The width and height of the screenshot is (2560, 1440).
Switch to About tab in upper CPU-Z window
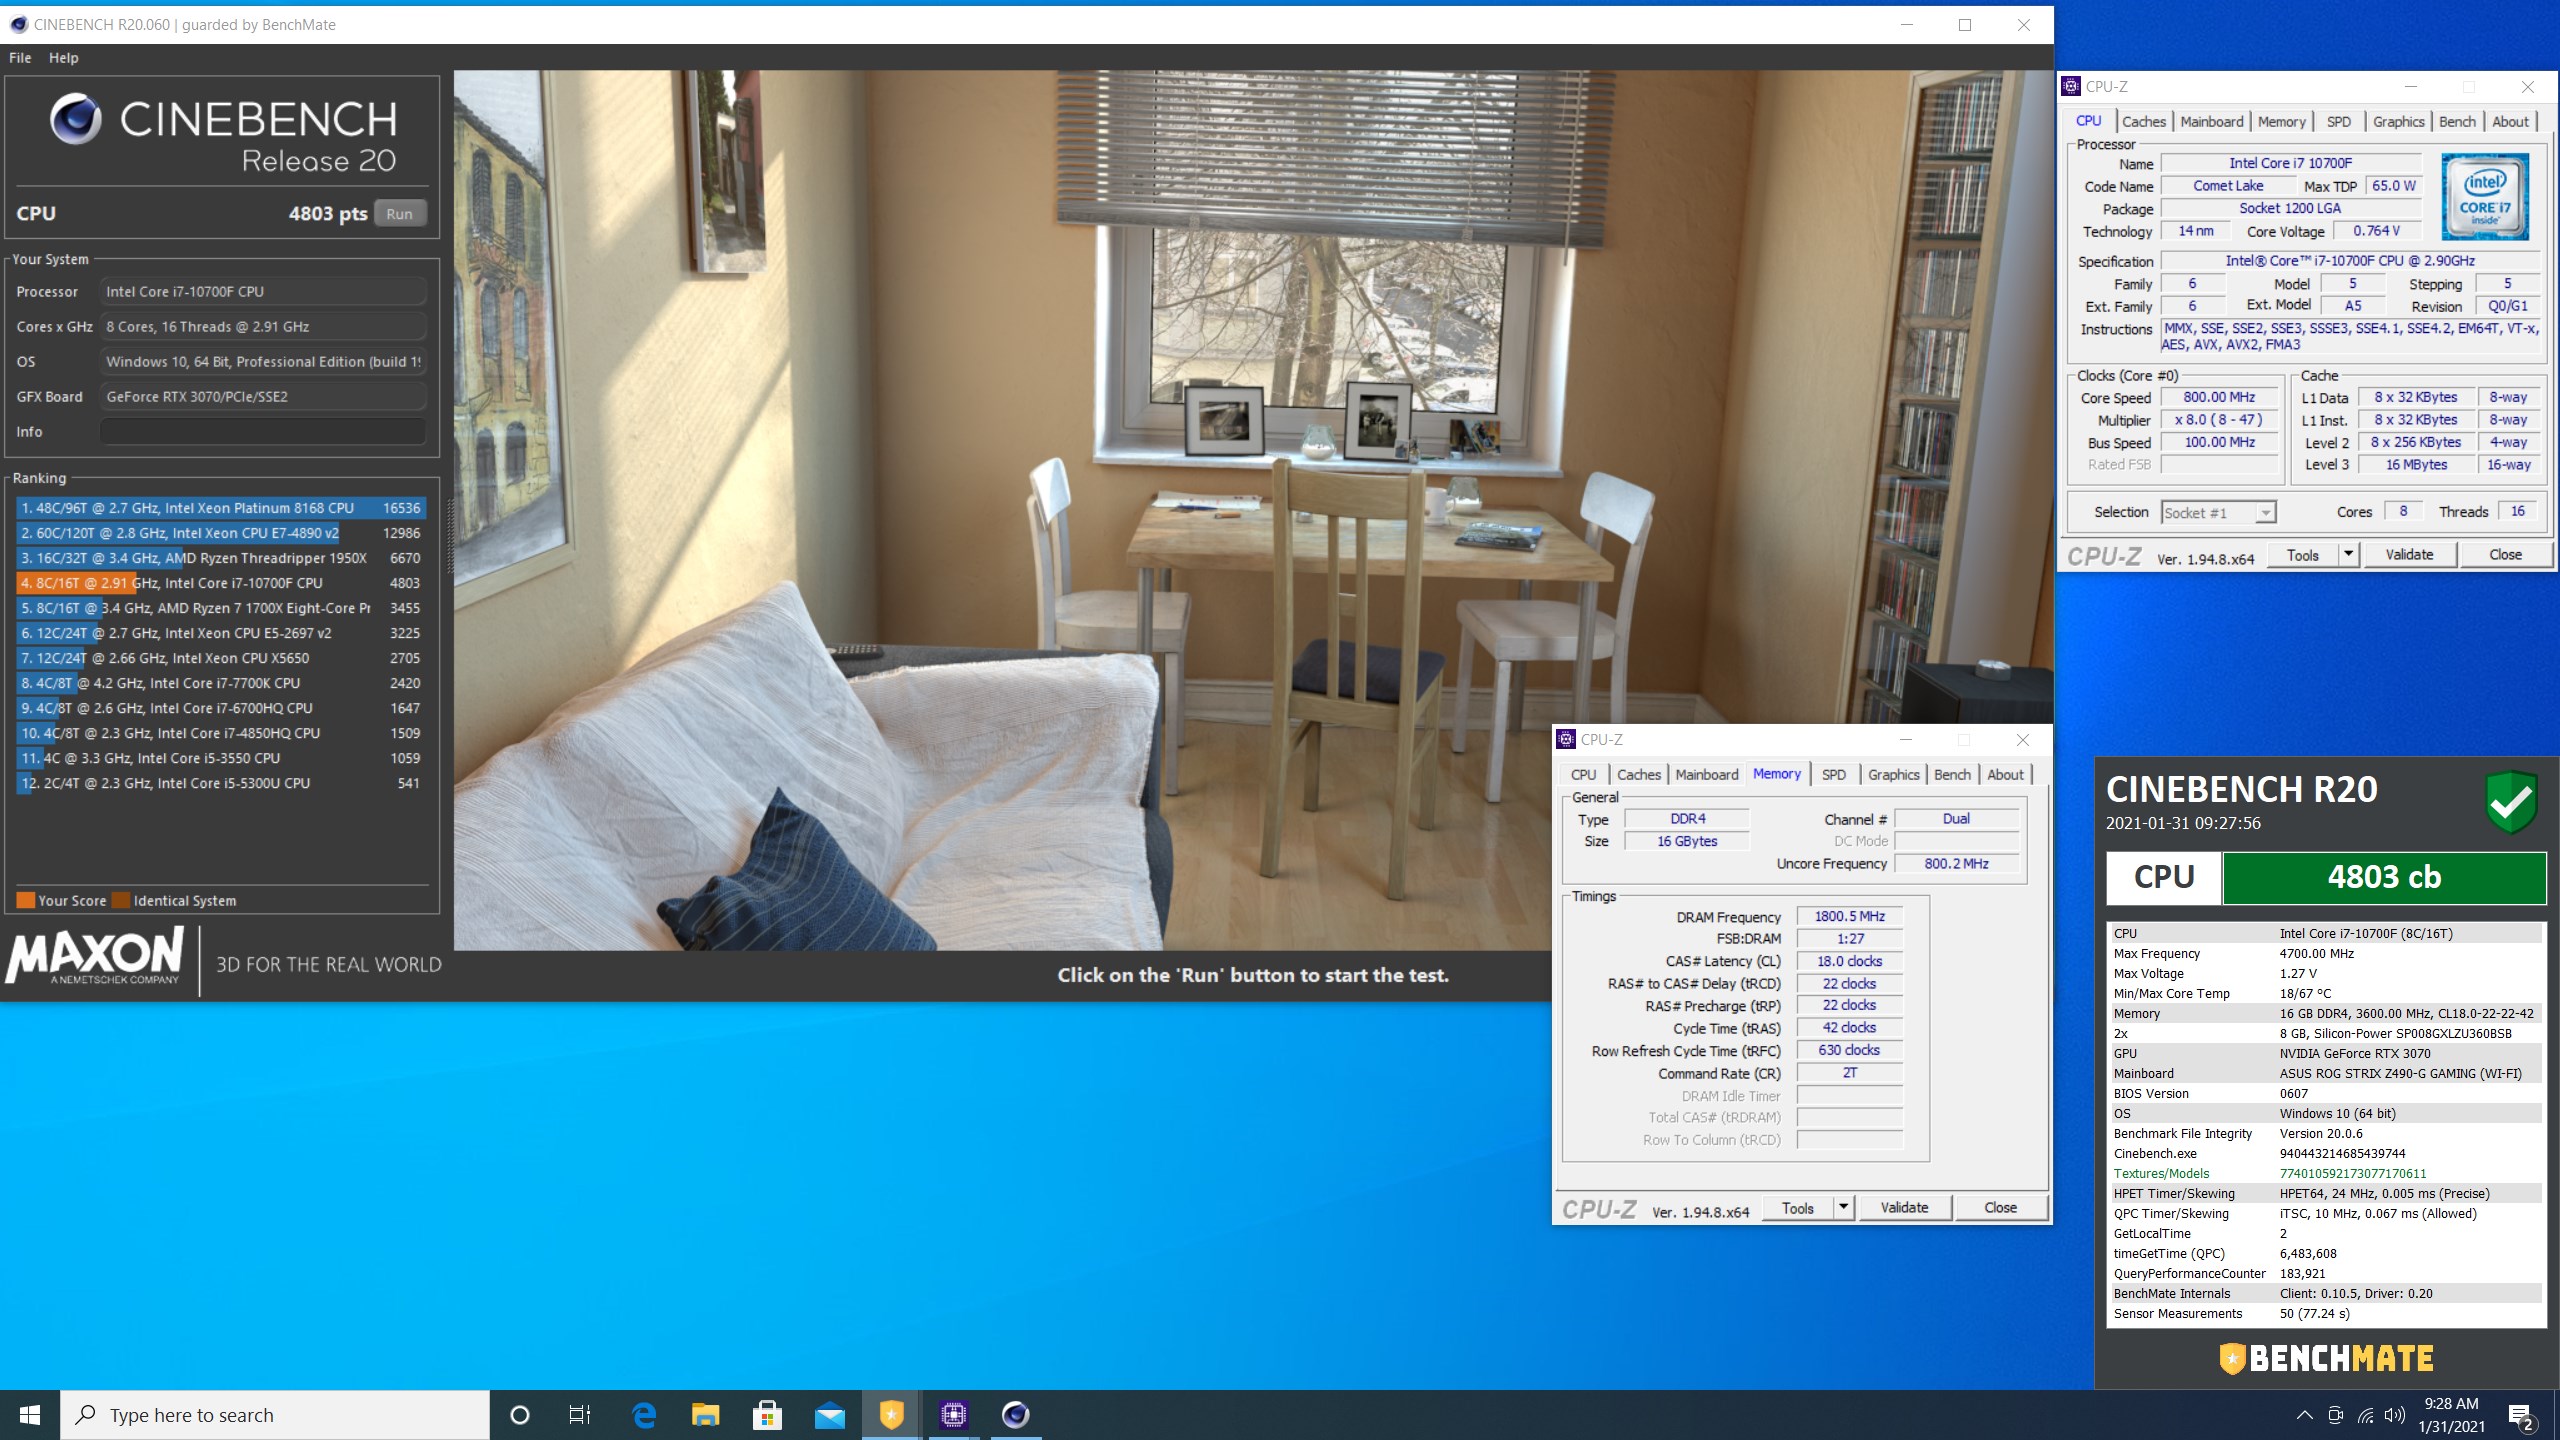(x=2511, y=122)
